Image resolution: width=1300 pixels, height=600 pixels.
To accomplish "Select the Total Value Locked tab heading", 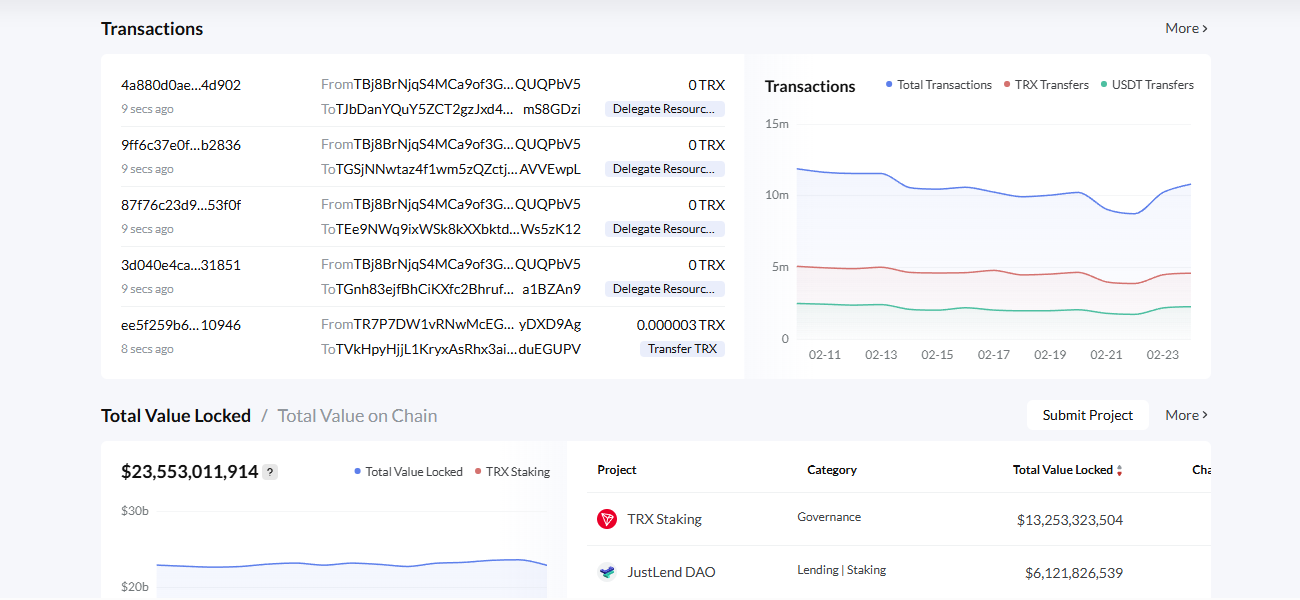I will pos(176,416).
